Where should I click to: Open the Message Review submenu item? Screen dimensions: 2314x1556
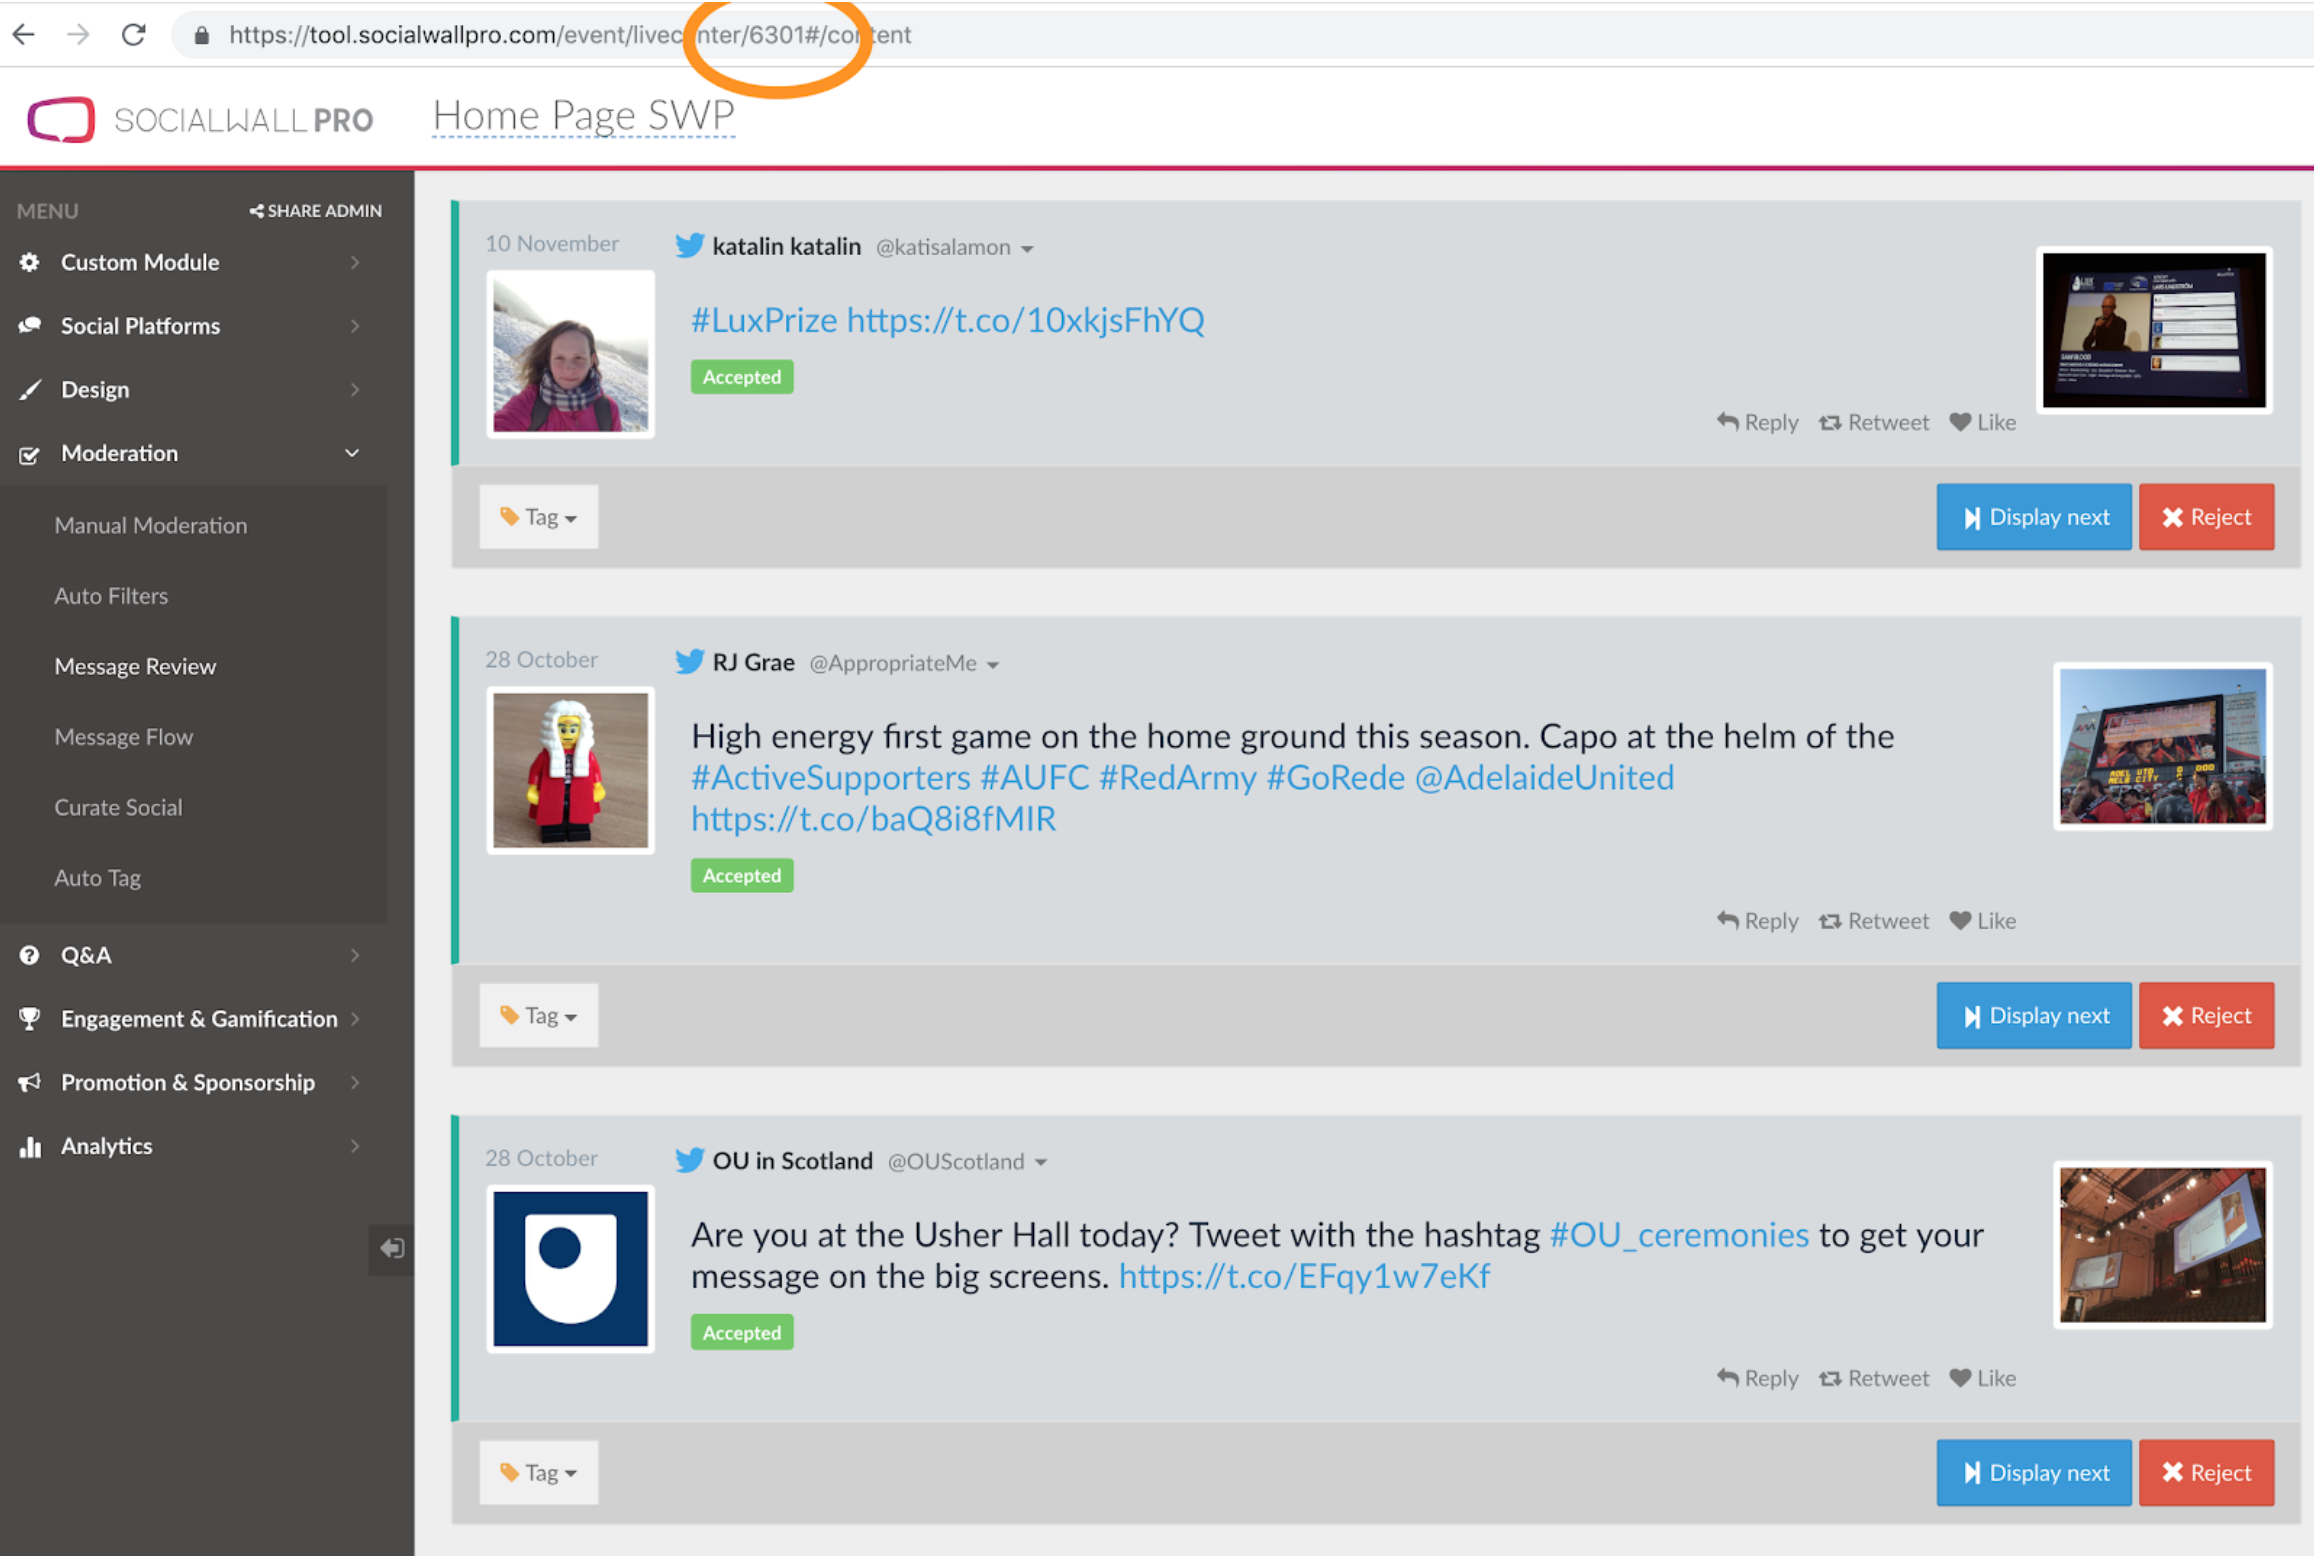tap(135, 666)
